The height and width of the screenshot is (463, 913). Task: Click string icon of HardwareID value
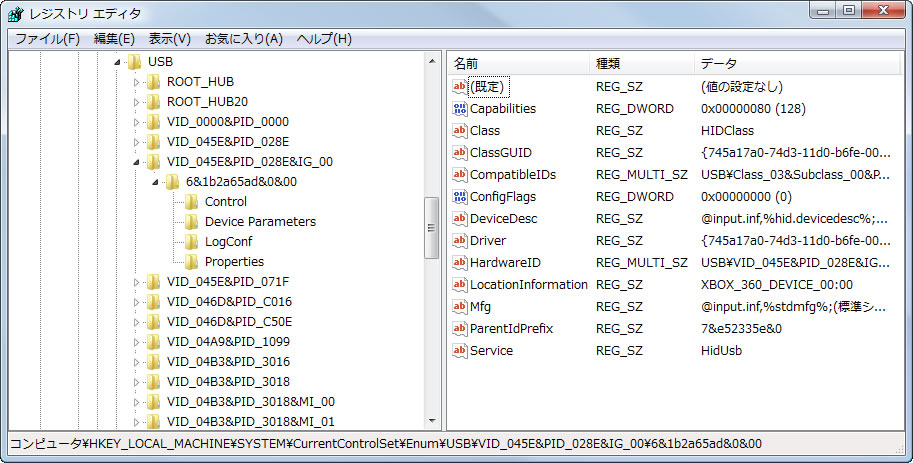coord(460,263)
